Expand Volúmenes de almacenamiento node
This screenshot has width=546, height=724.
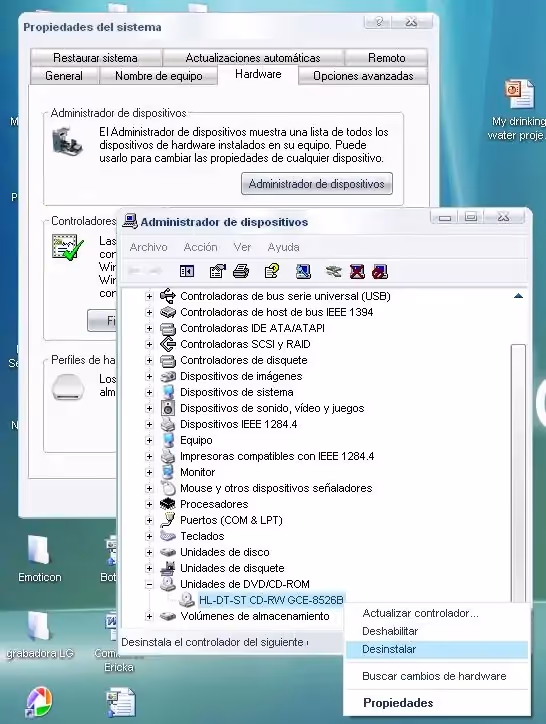coord(149,616)
